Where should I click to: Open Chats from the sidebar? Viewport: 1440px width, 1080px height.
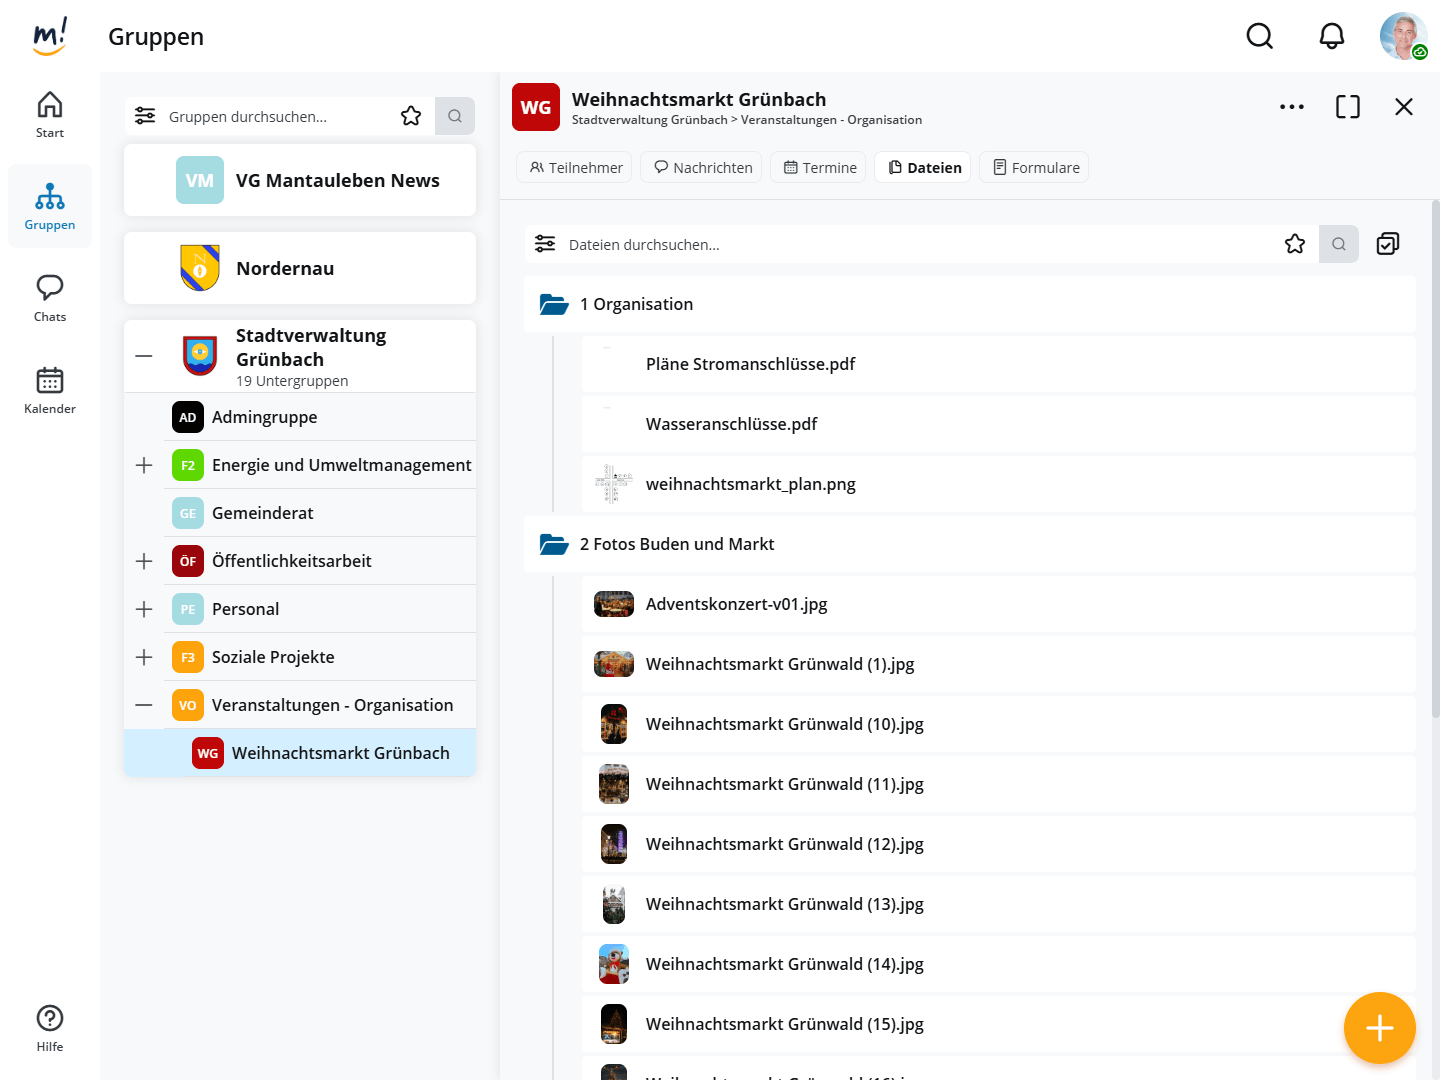pos(50,298)
